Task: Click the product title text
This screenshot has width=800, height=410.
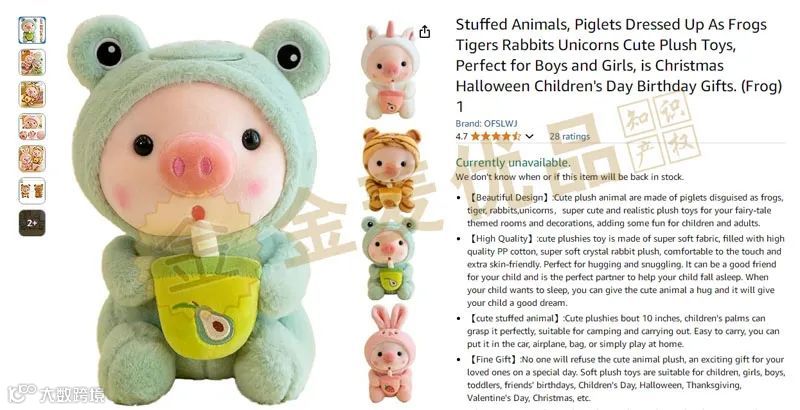Action: pos(618,65)
